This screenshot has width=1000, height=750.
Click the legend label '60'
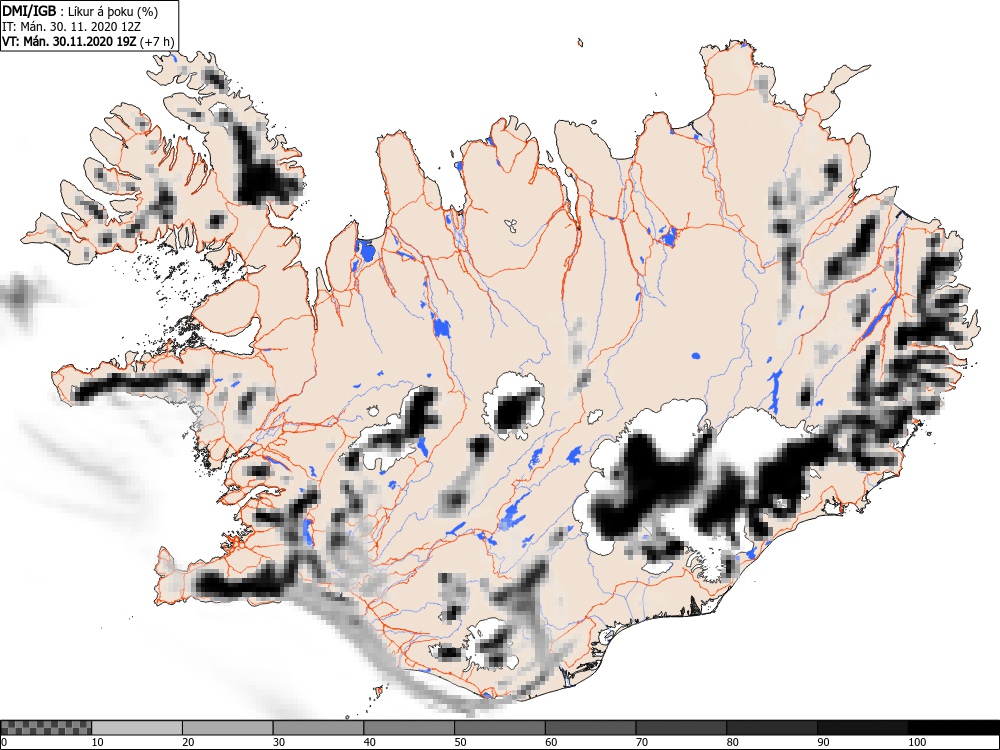click(551, 742)
